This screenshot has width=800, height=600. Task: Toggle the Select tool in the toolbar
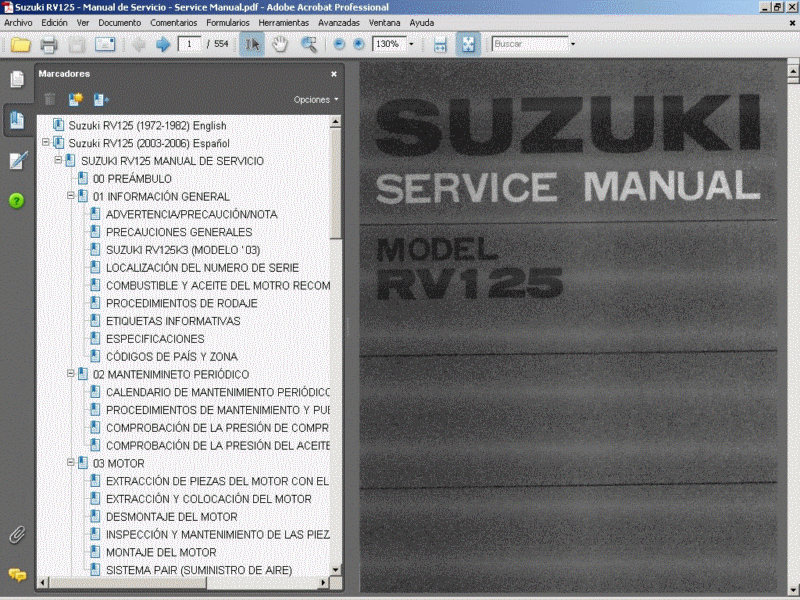pos(252,44)
